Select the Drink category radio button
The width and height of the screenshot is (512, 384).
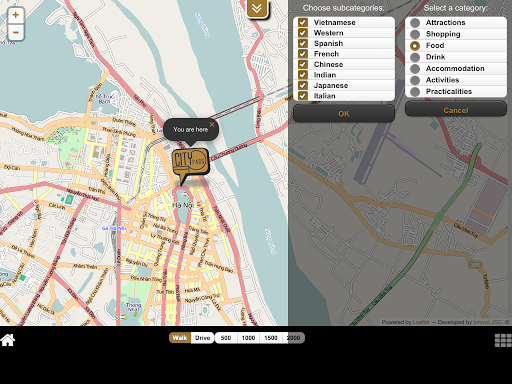click(415, 57)
